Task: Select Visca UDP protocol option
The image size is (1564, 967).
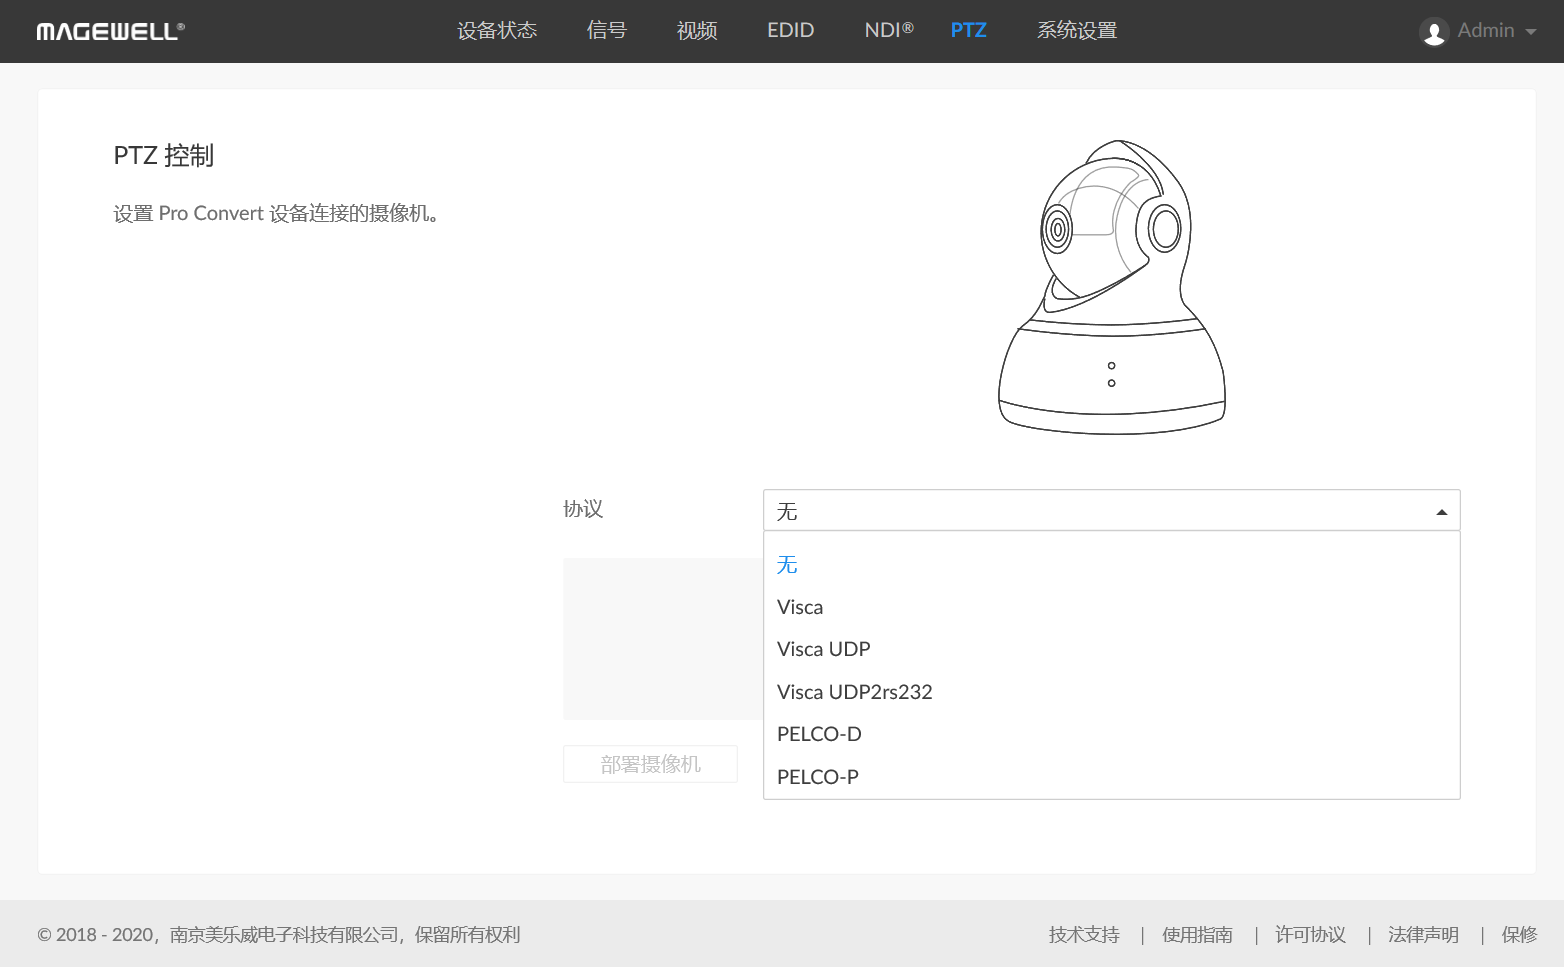Action: pyautogui.click(x=823, y=649)
